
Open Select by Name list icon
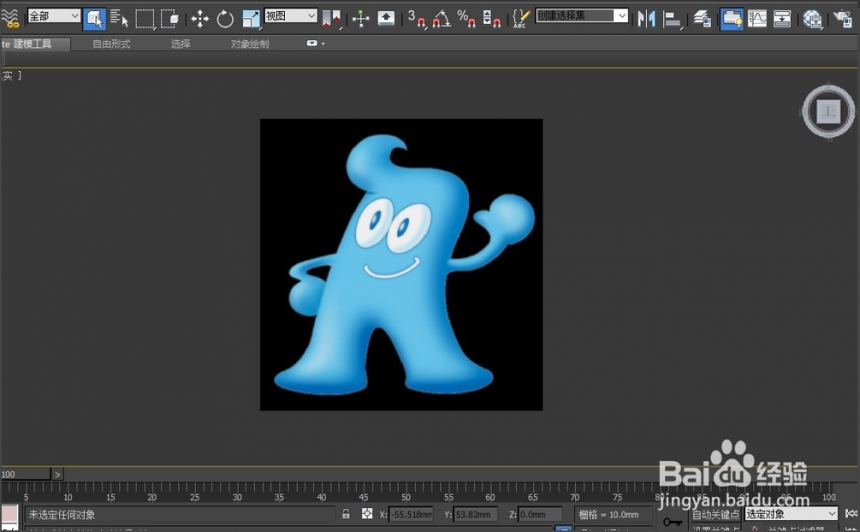(x=118, y=19)
